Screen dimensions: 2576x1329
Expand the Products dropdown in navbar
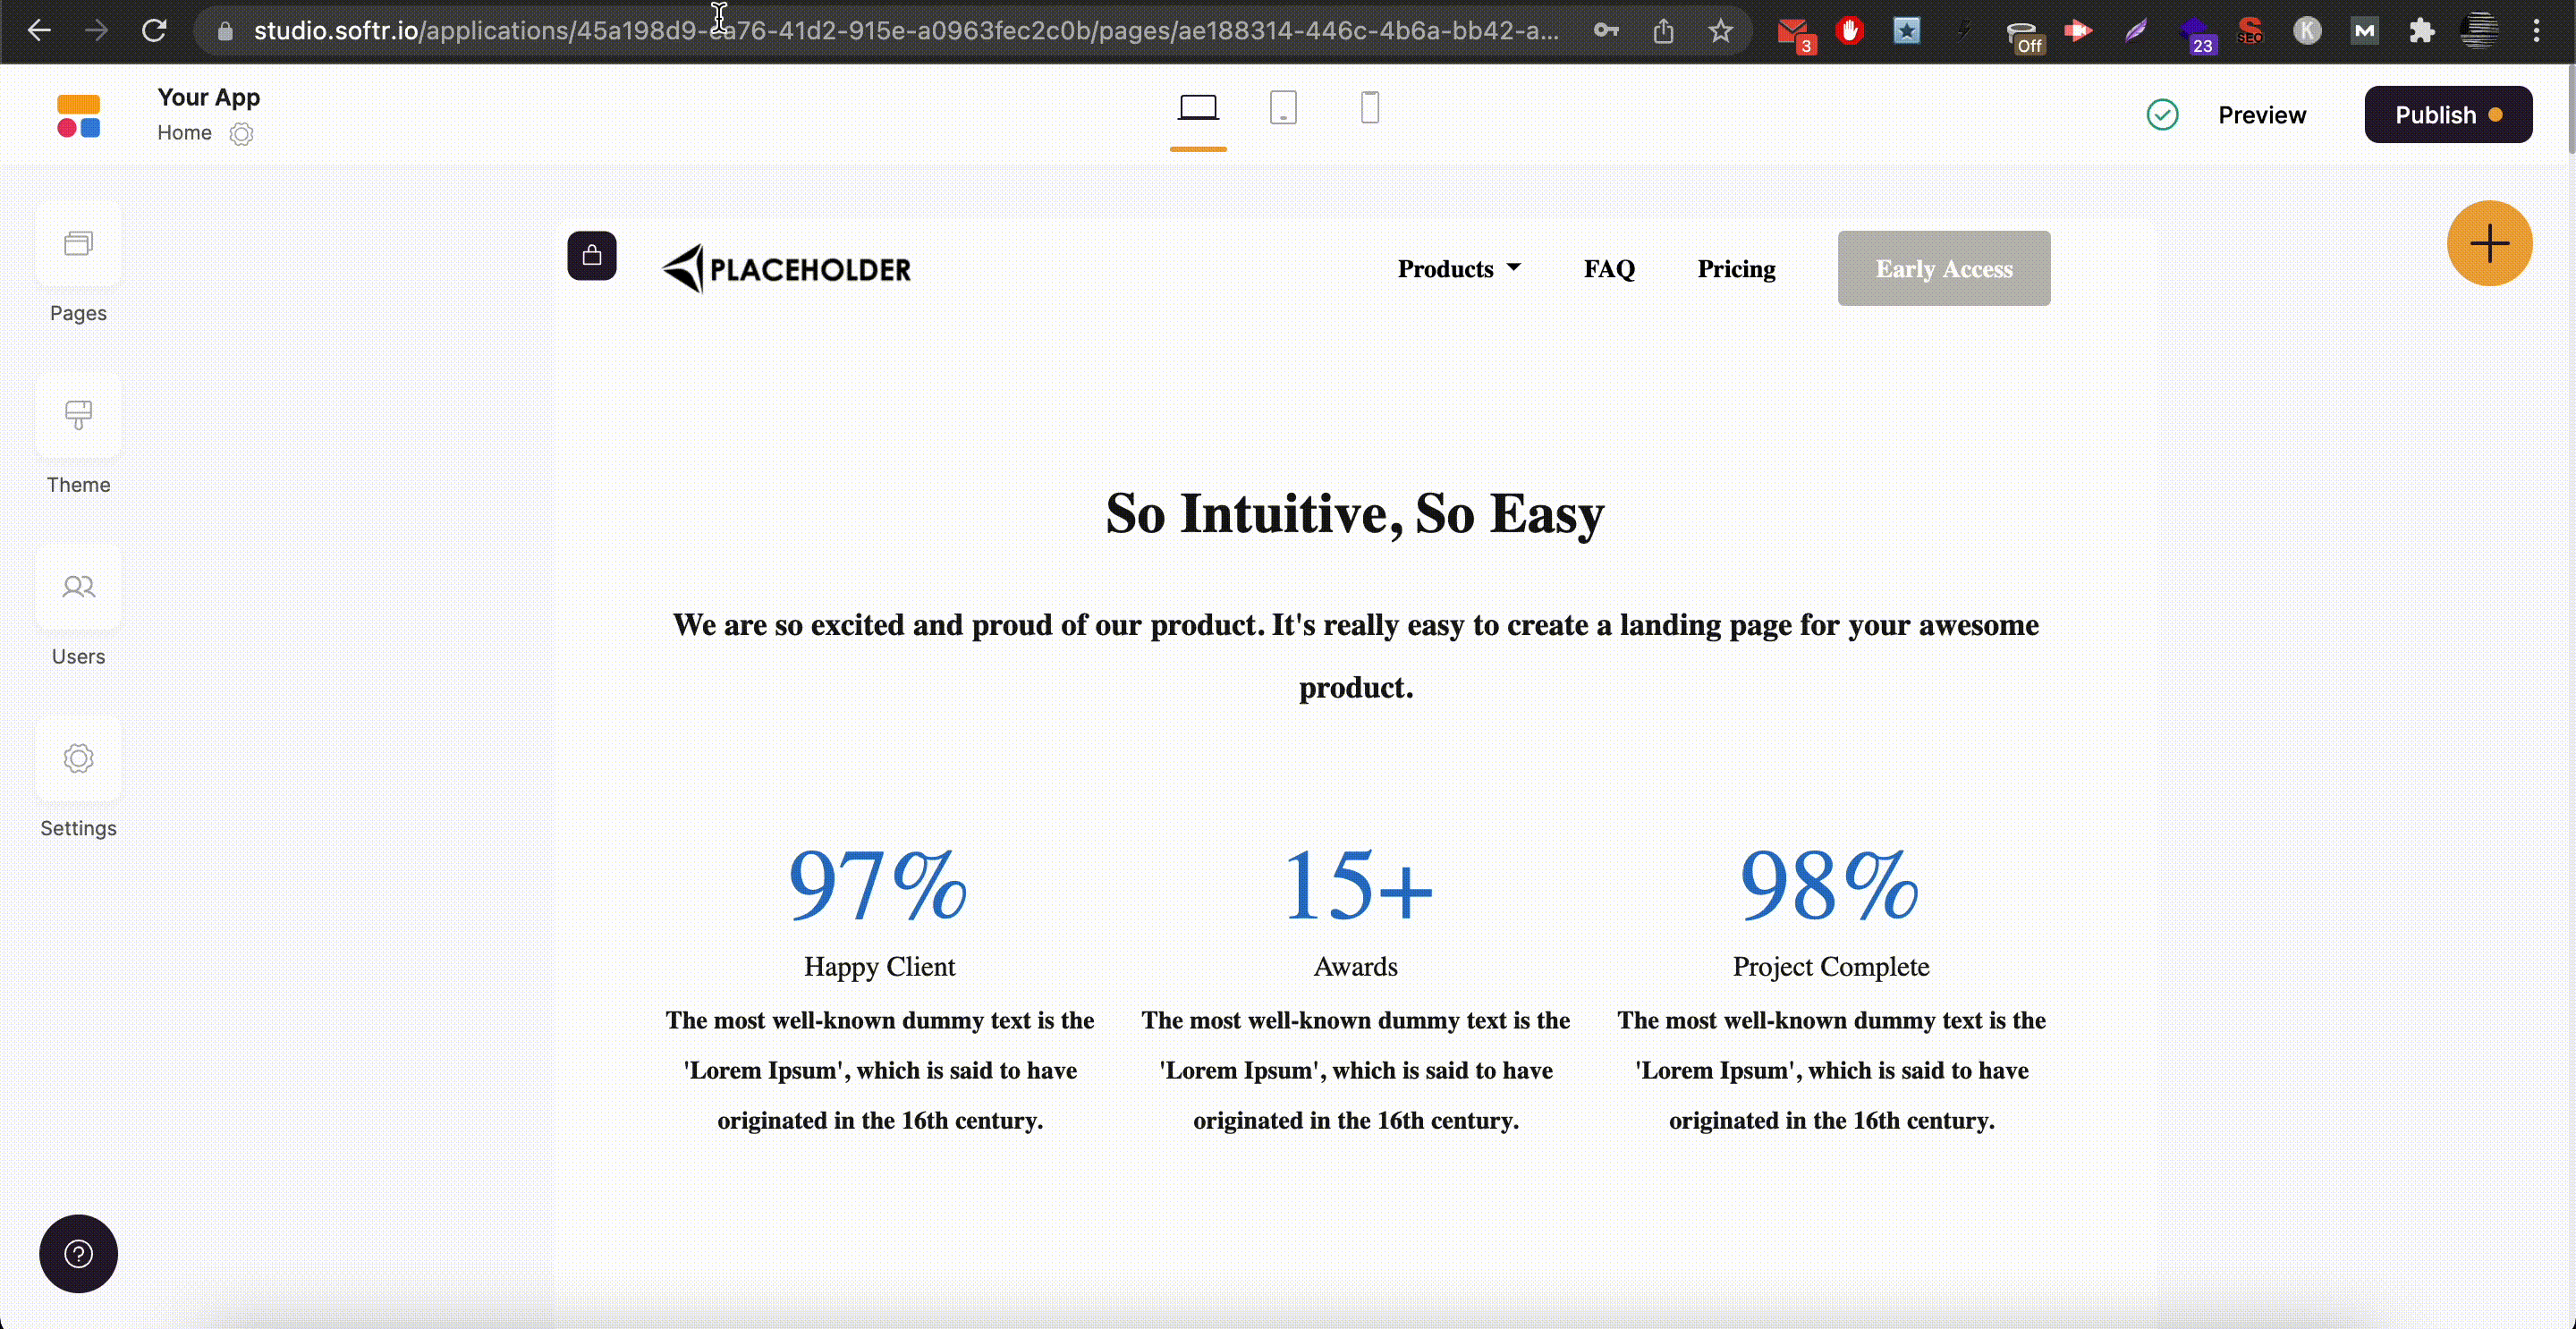[x=1458, y=269]
